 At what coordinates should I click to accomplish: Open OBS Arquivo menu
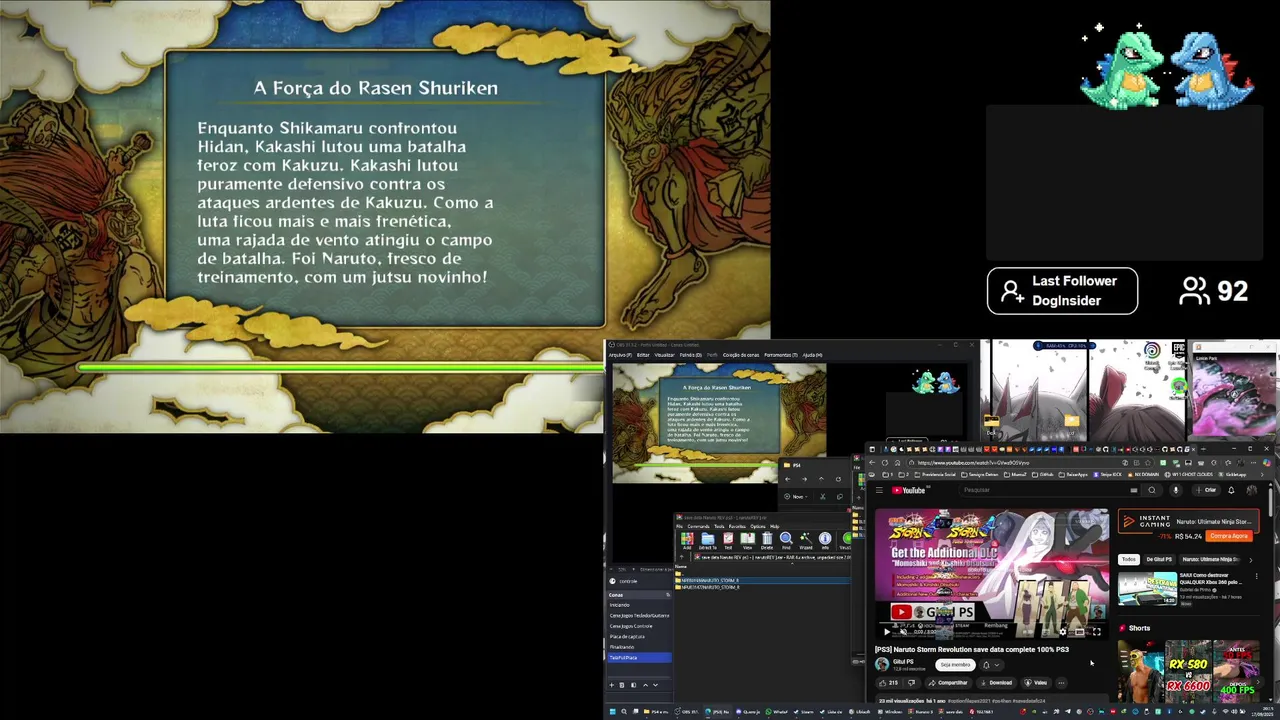point(619,355)
